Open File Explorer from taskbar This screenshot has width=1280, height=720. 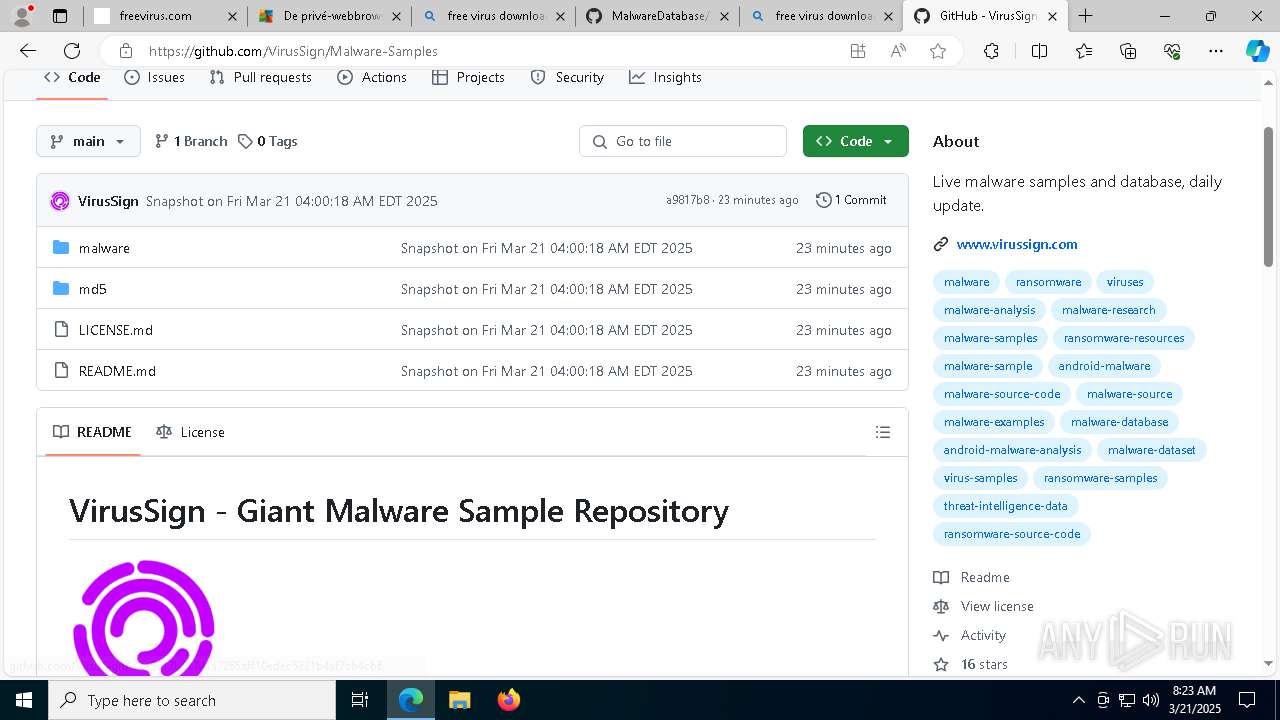pyautogui.click(x=459, y=700)
